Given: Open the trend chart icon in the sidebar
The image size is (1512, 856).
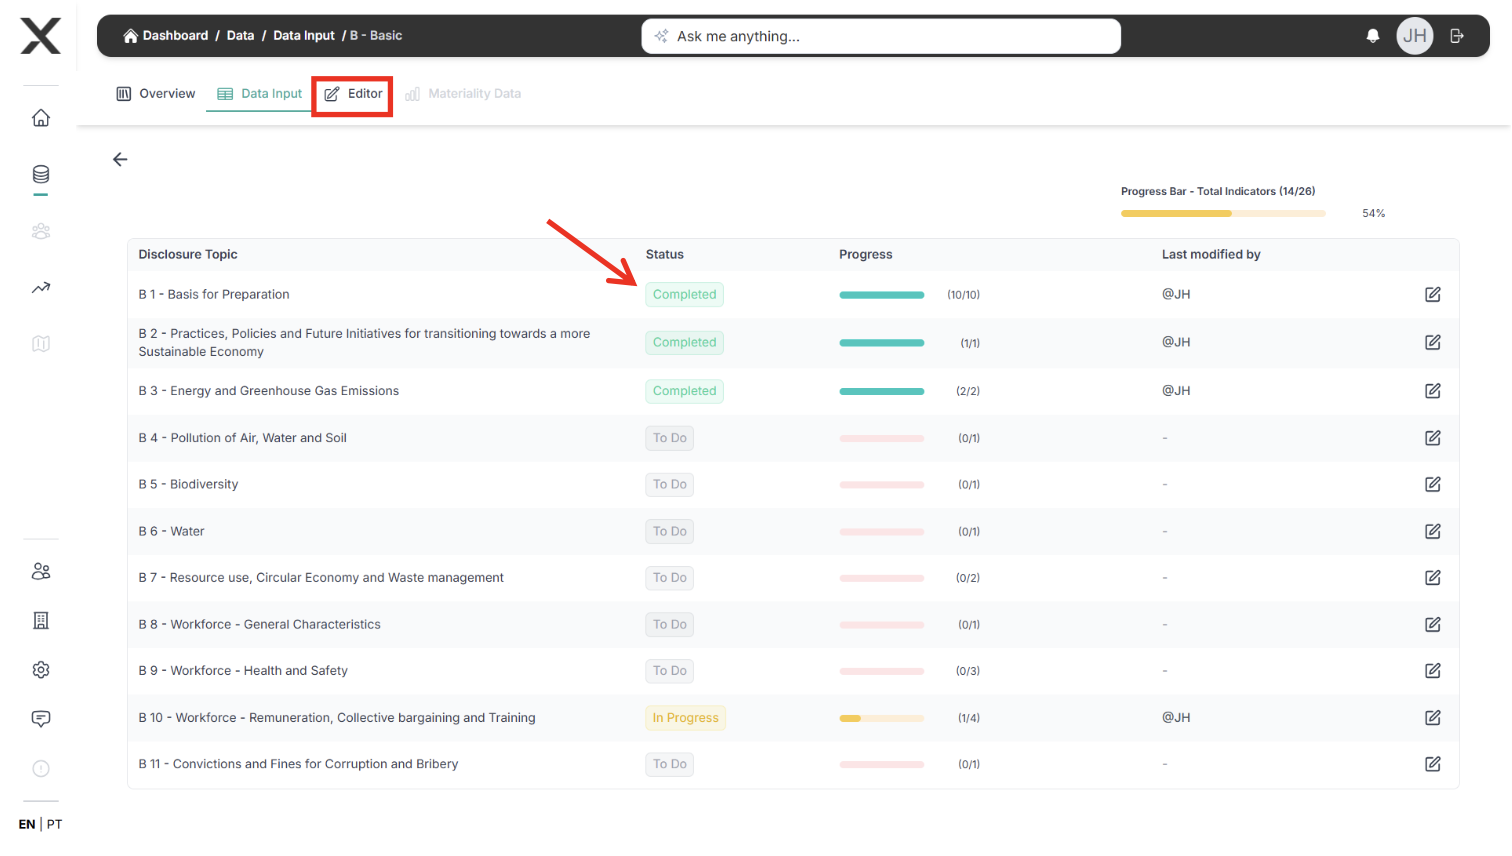Looking at the screenshot, I should [x=41, y=288].
